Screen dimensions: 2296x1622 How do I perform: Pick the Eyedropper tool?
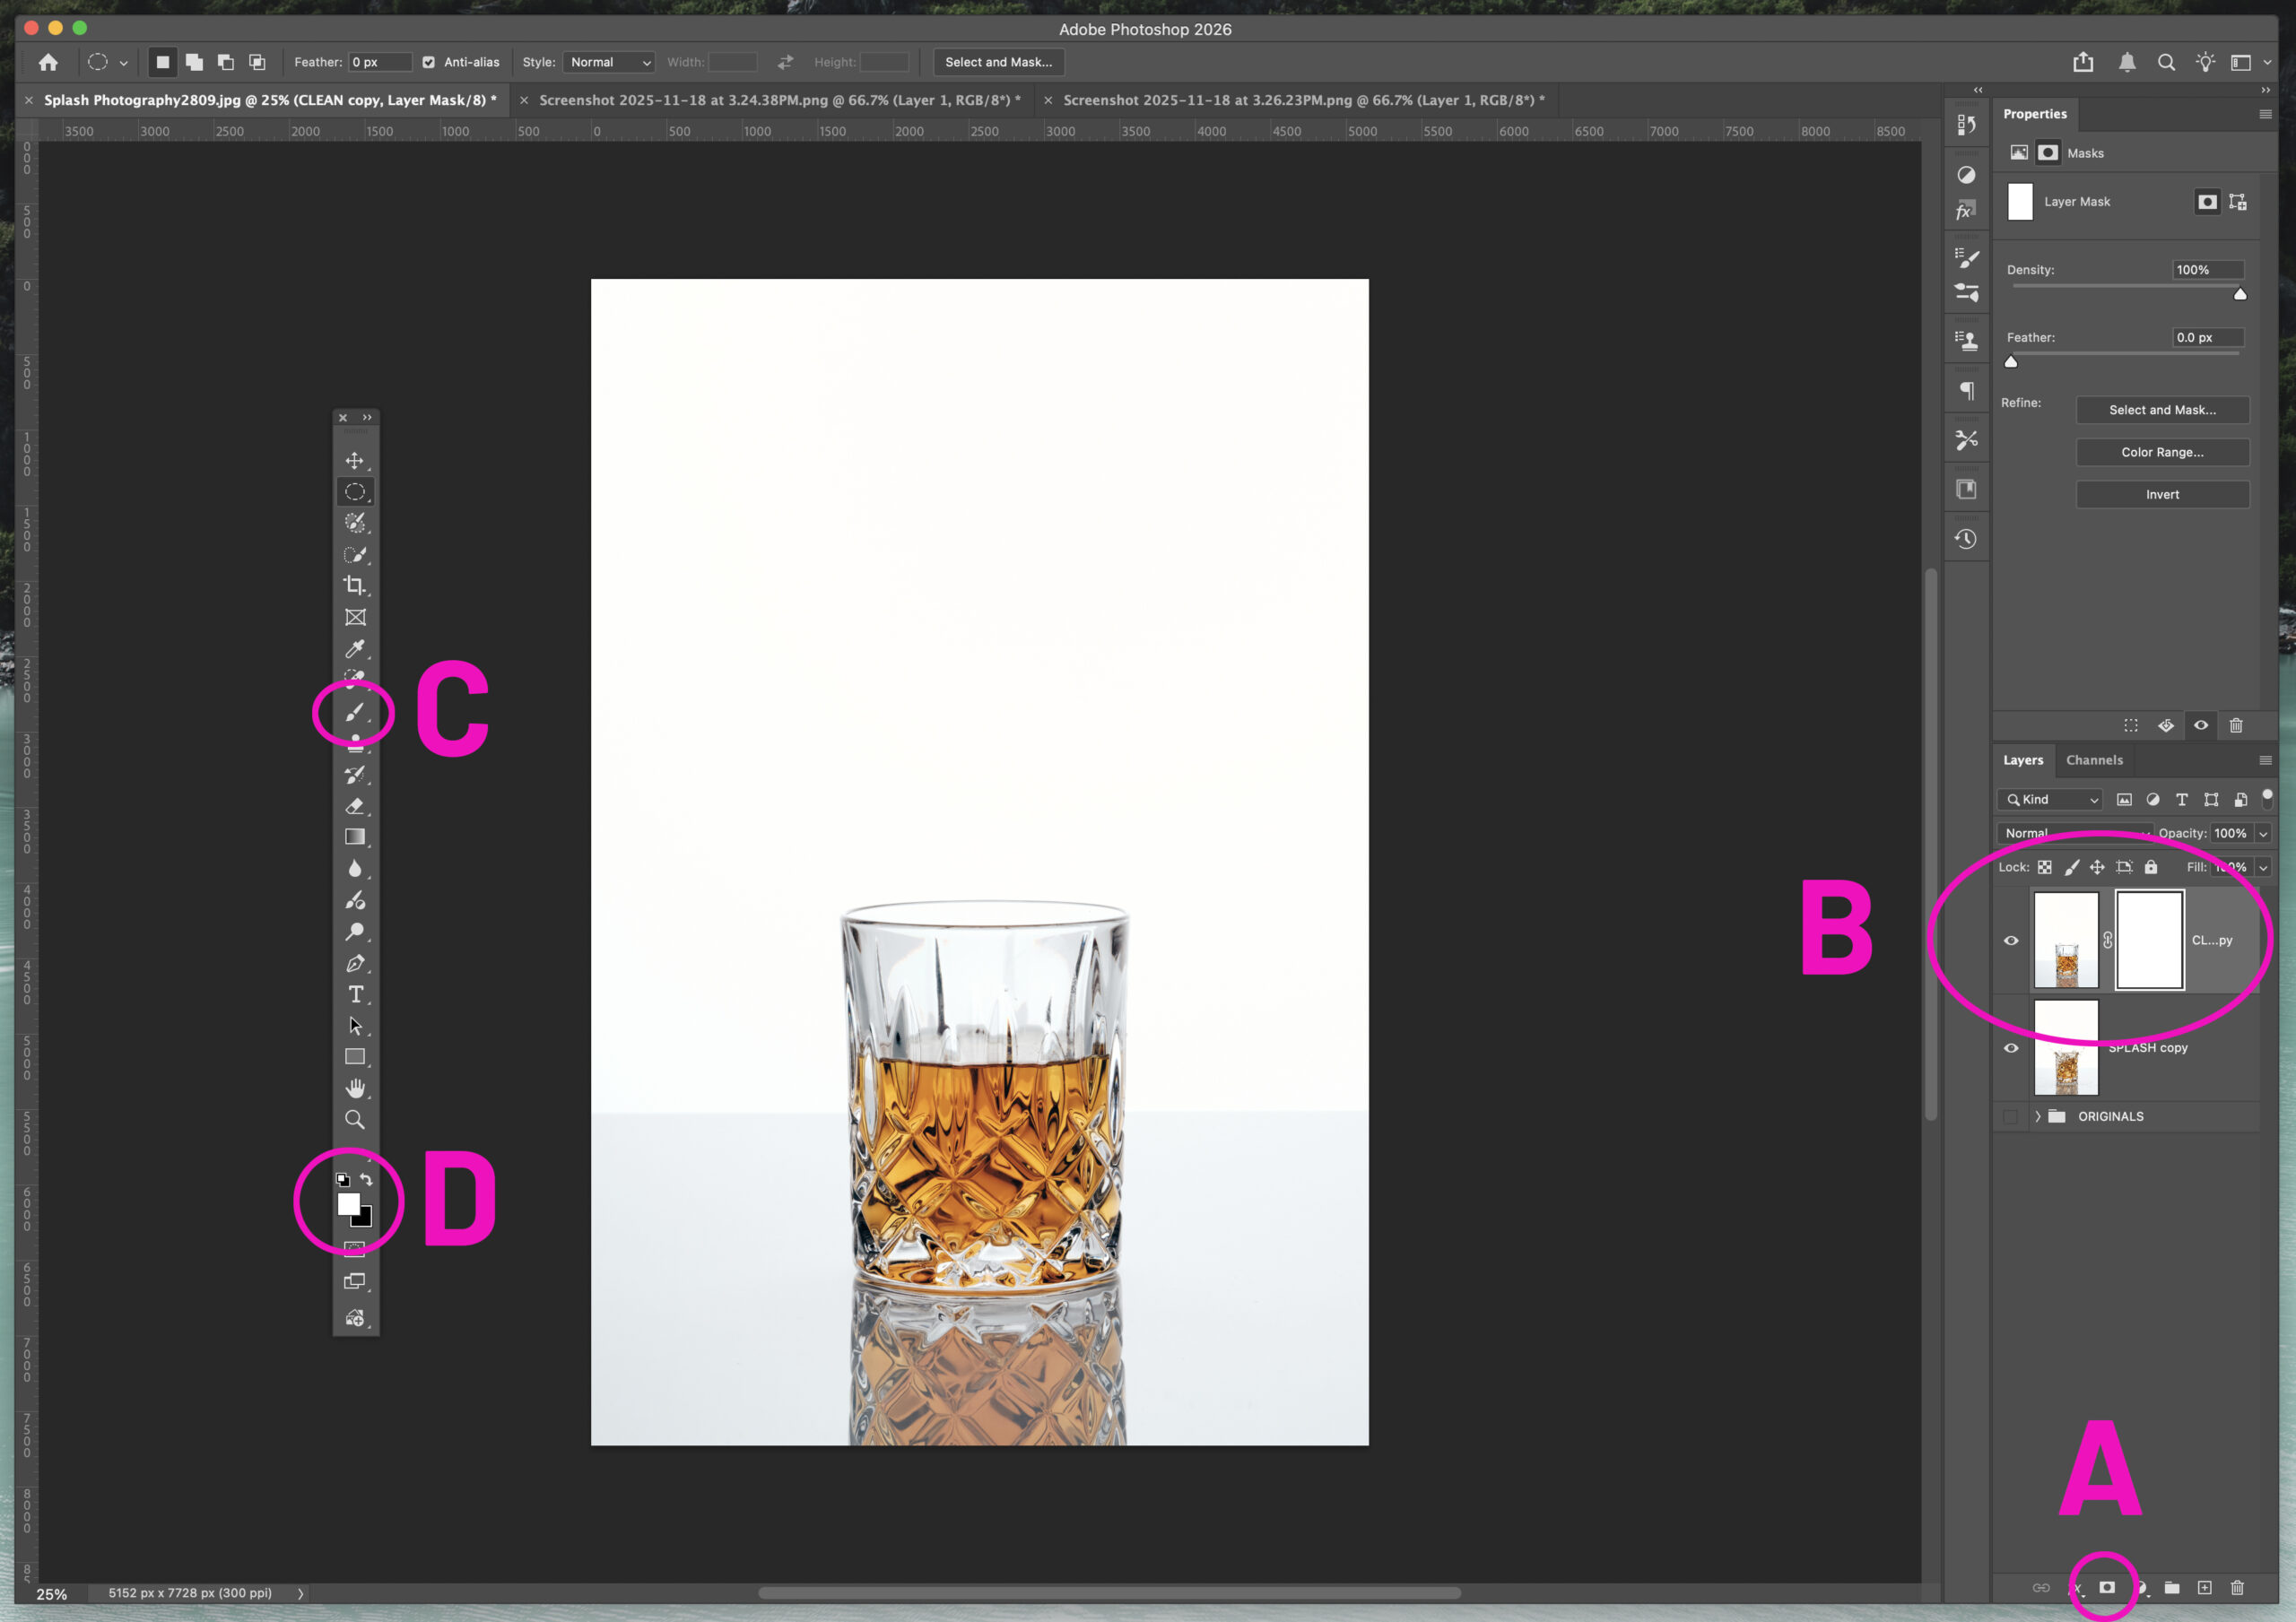pos(355,649)
